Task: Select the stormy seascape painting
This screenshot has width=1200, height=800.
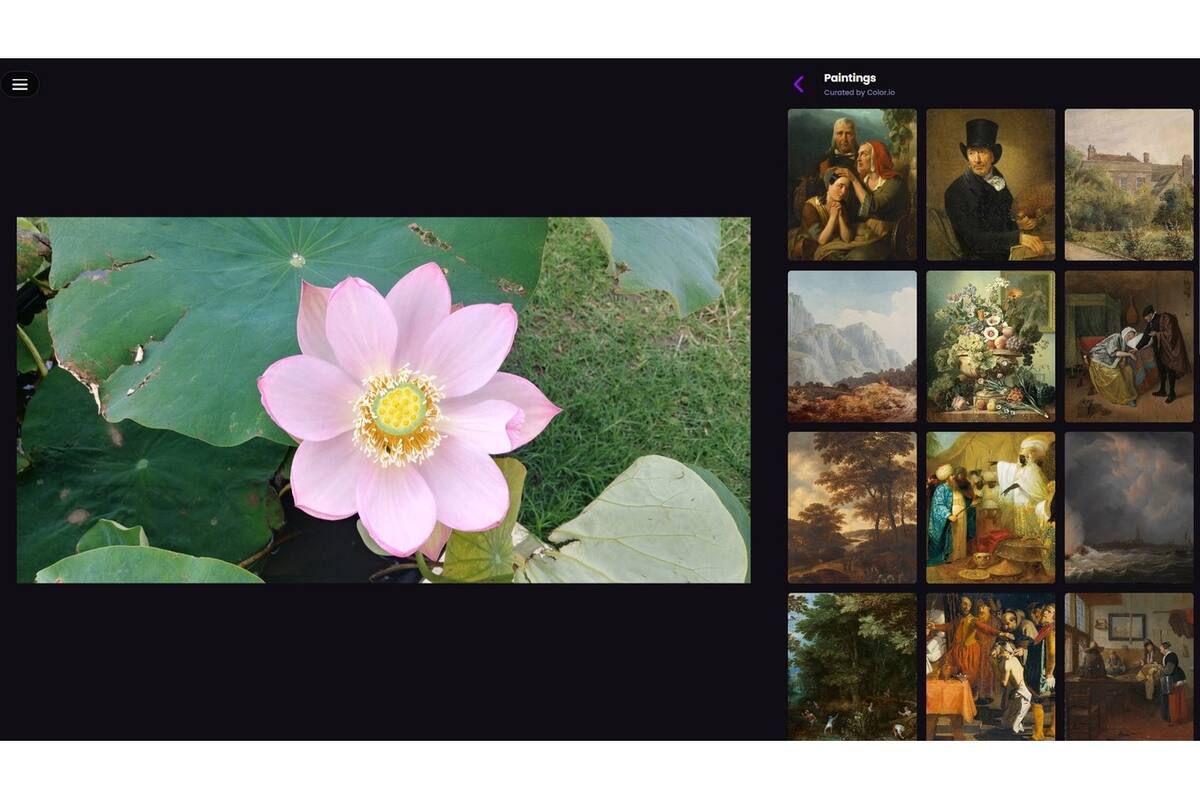Action: (x=1129, y=508)
